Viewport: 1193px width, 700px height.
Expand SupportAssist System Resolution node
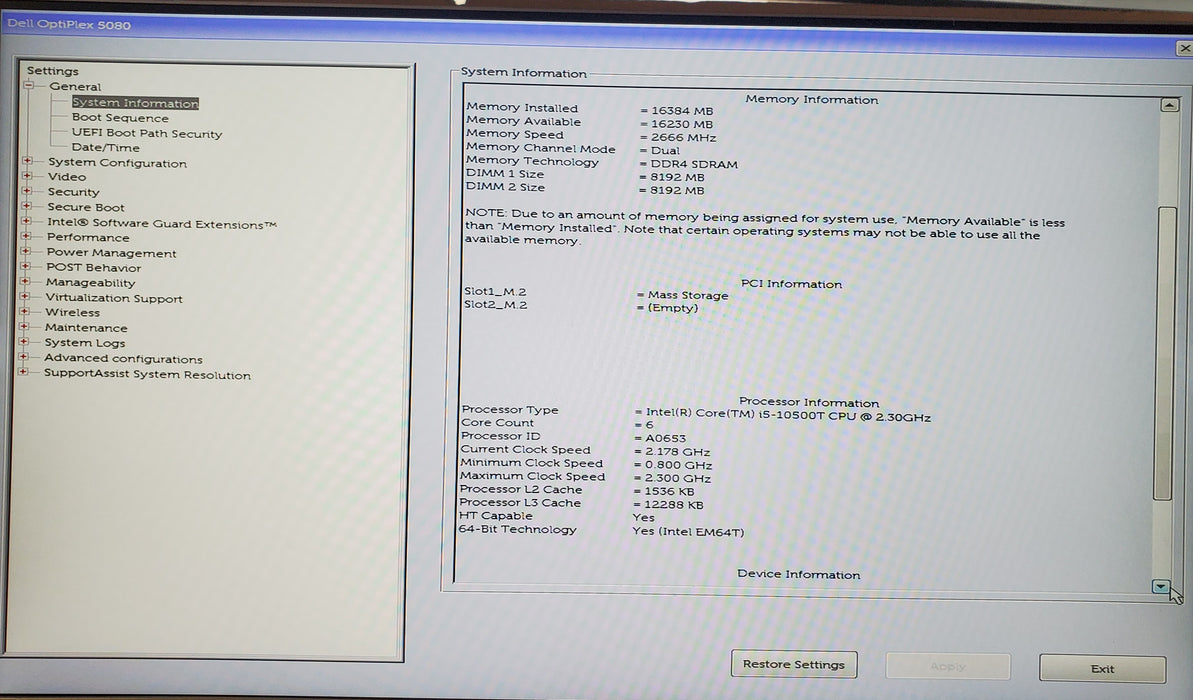[23, 372]
